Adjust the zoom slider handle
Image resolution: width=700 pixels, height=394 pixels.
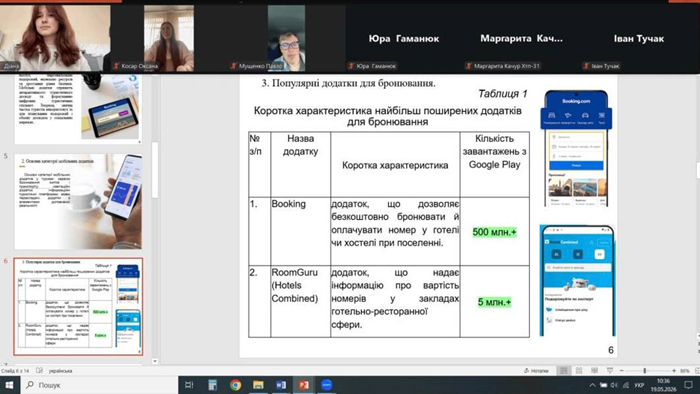point(645,371)
